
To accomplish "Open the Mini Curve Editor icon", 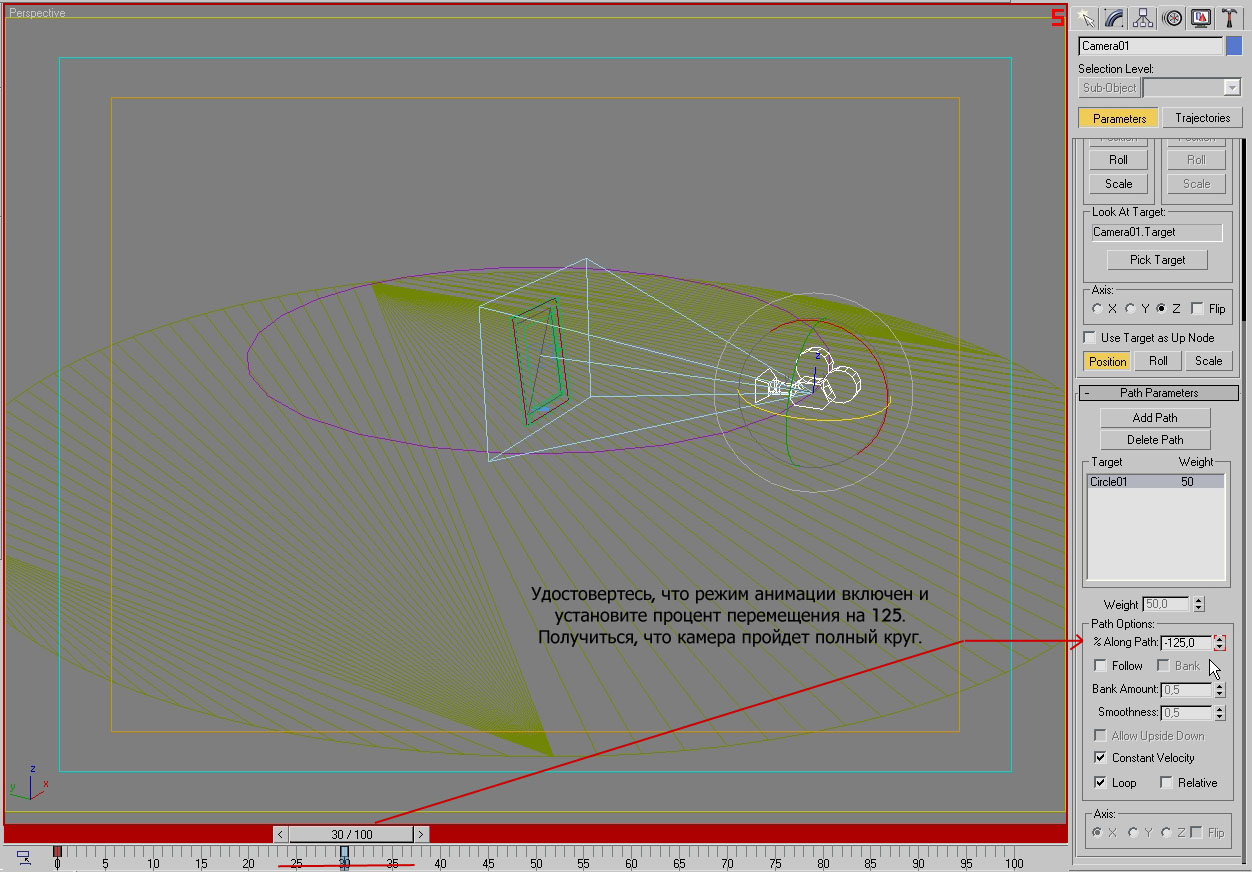I will (x=23, y=857).
